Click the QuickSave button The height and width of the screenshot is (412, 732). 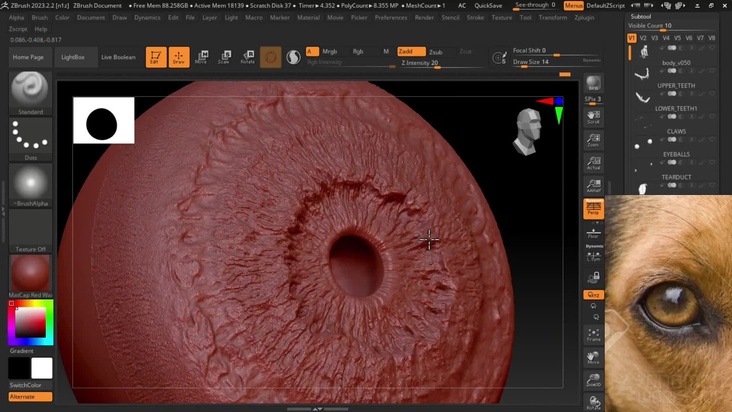tap(488, 6)
